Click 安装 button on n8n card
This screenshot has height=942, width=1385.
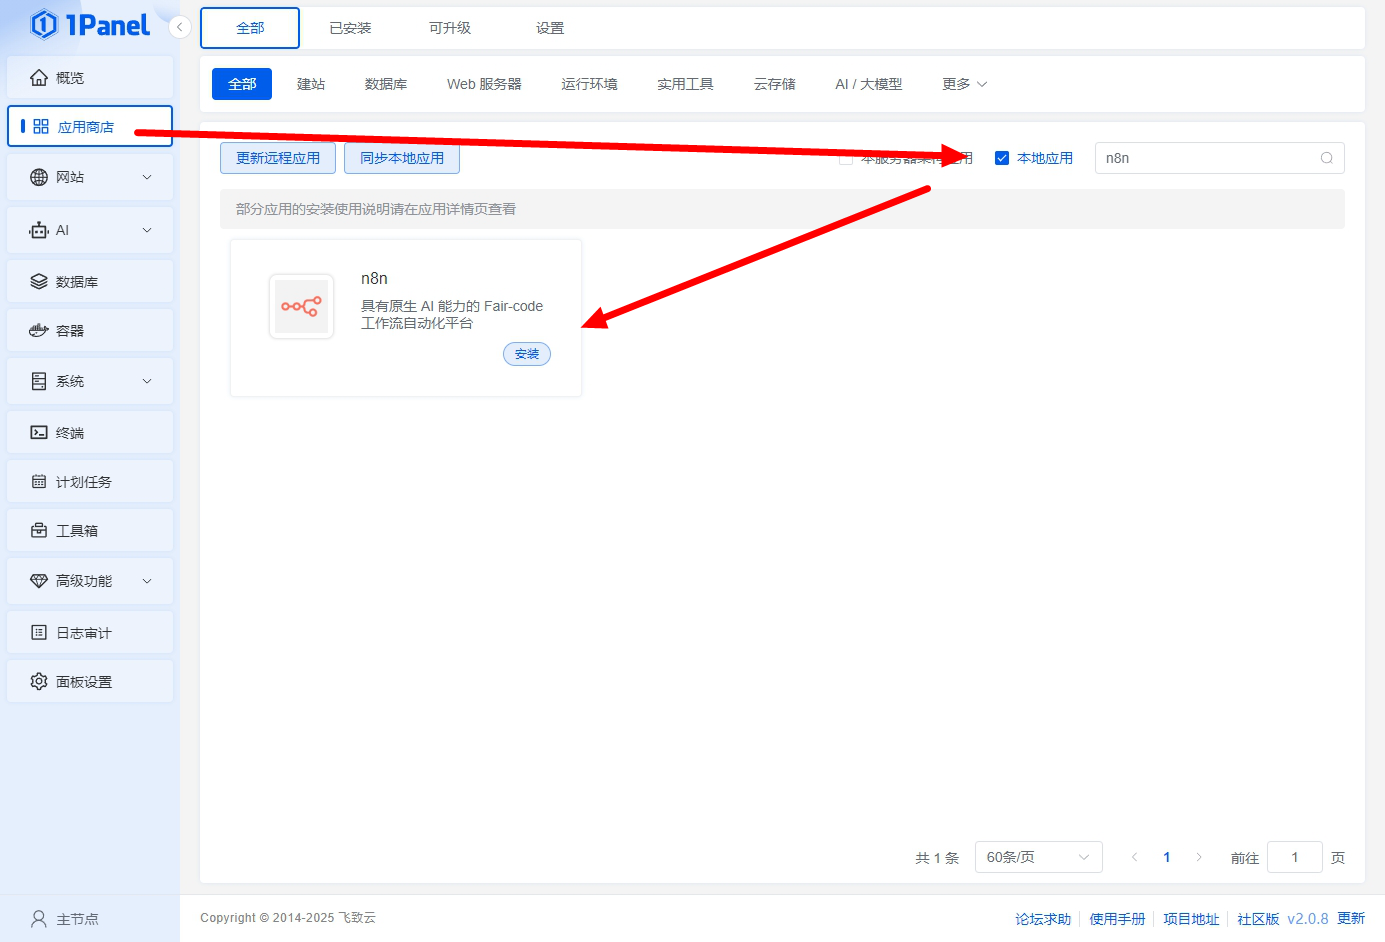(x=527, y=354)
